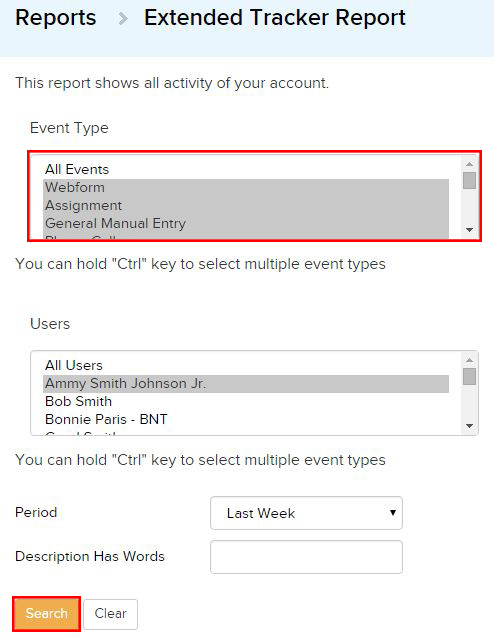
Task: Click Event Type list scroll up arrow
Action: coord(470,164)
